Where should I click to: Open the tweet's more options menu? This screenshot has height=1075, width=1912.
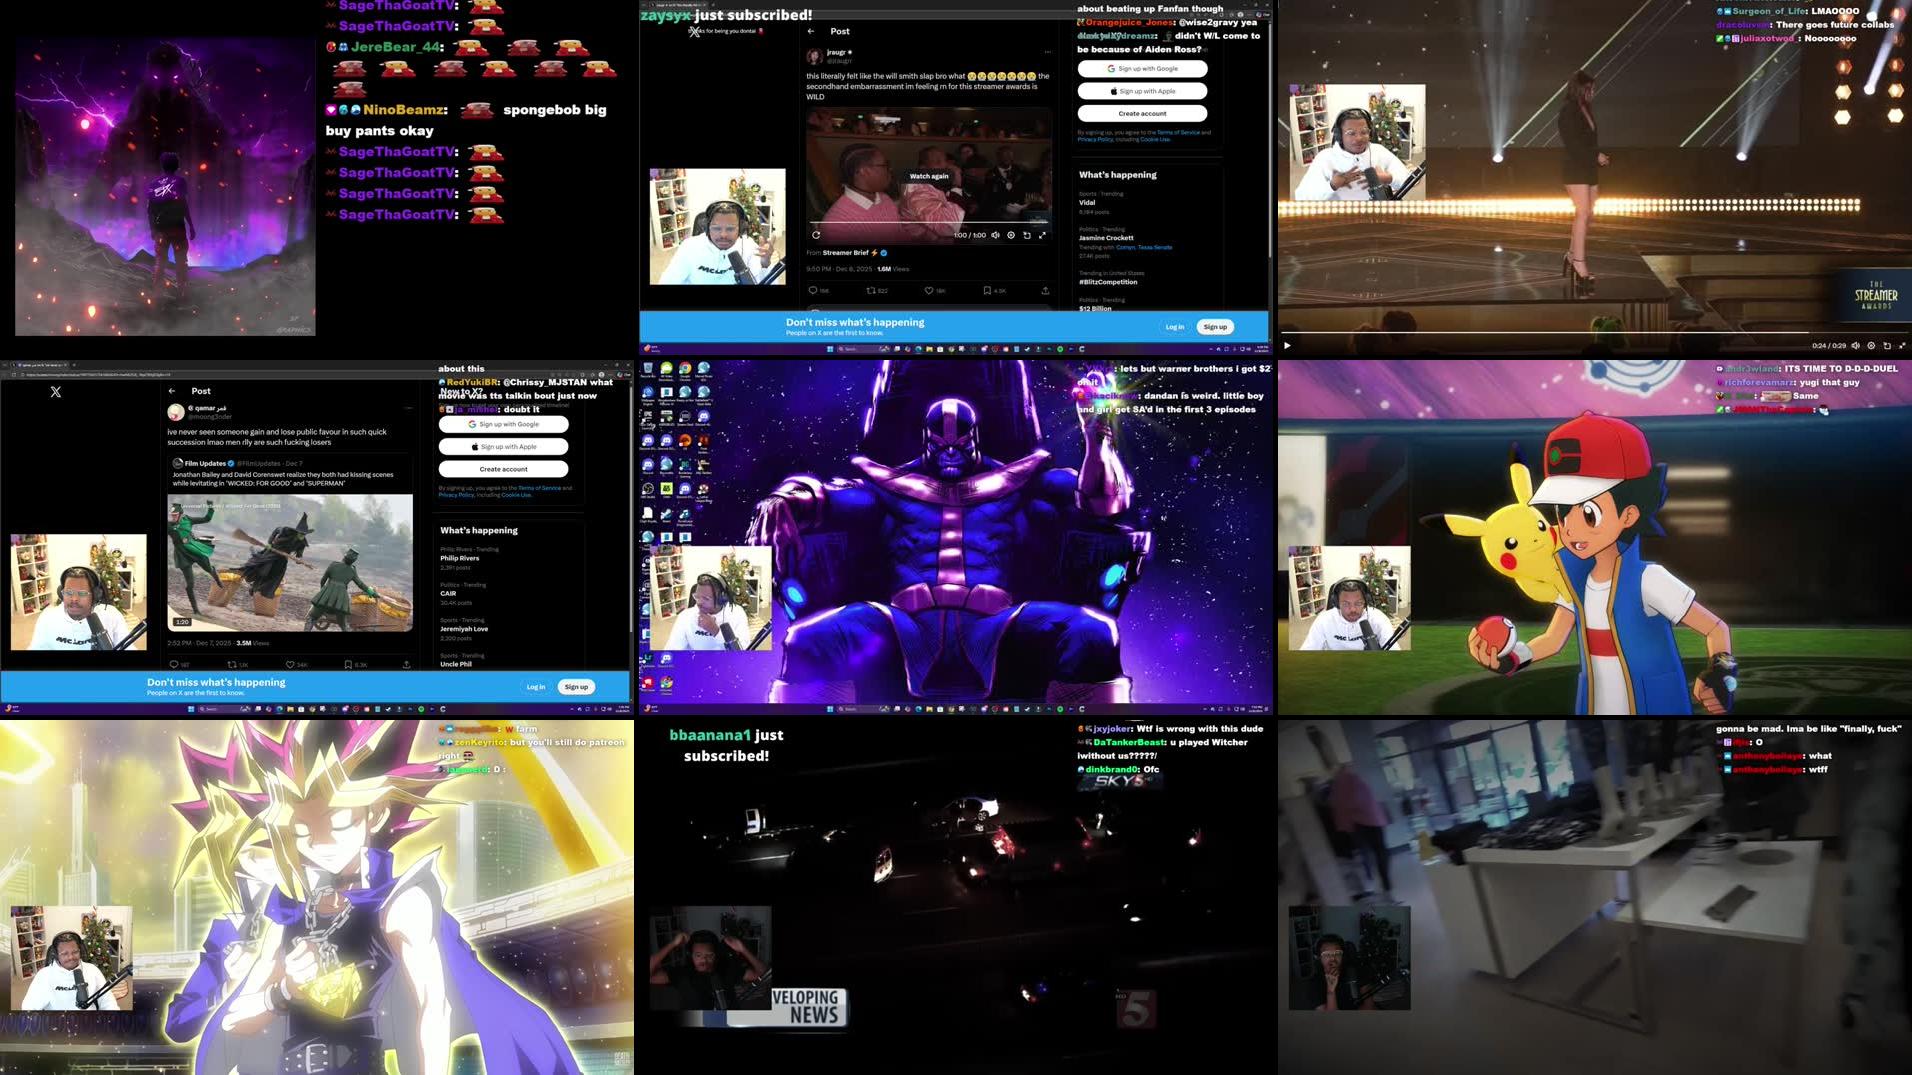[1048, 51]
